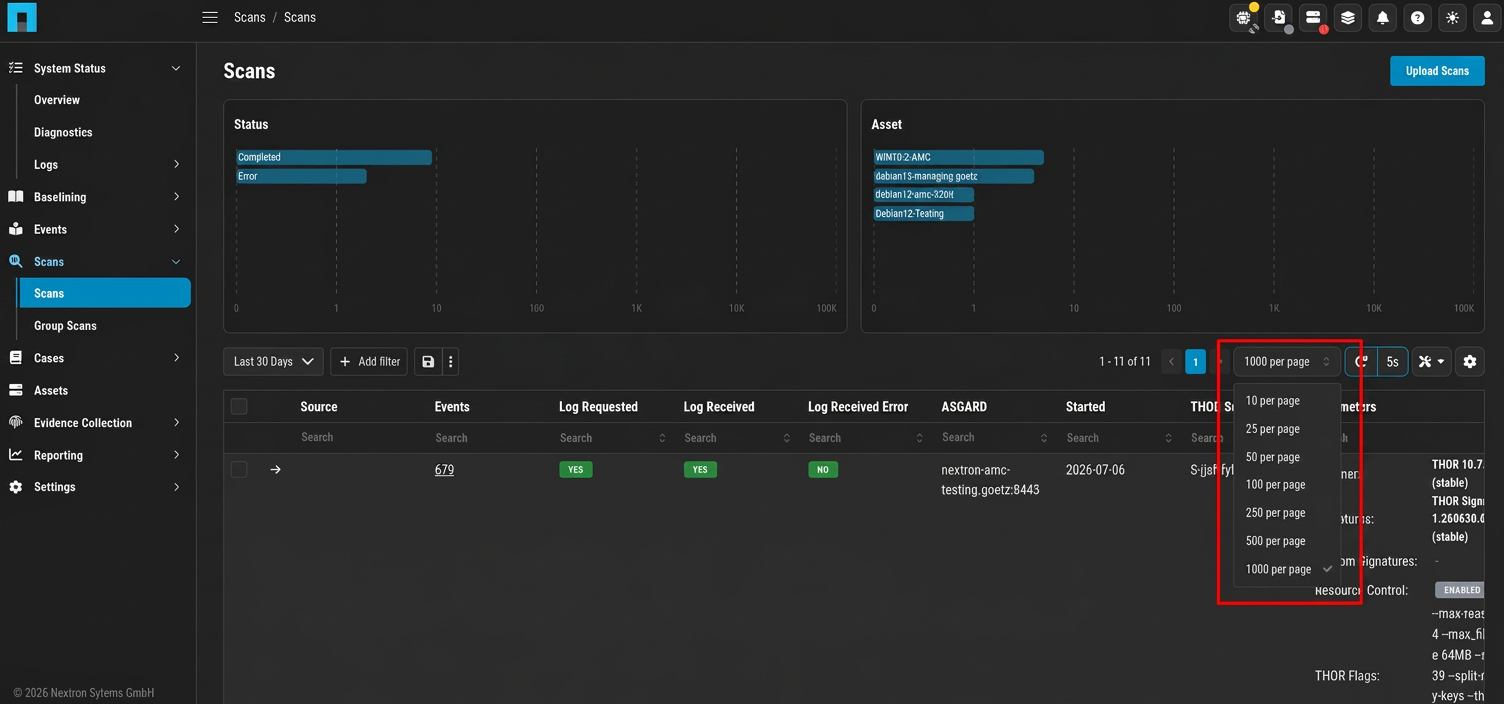Click the Nextron logo in top-left corner
The image size is (1504, 704).
point(21,17)
